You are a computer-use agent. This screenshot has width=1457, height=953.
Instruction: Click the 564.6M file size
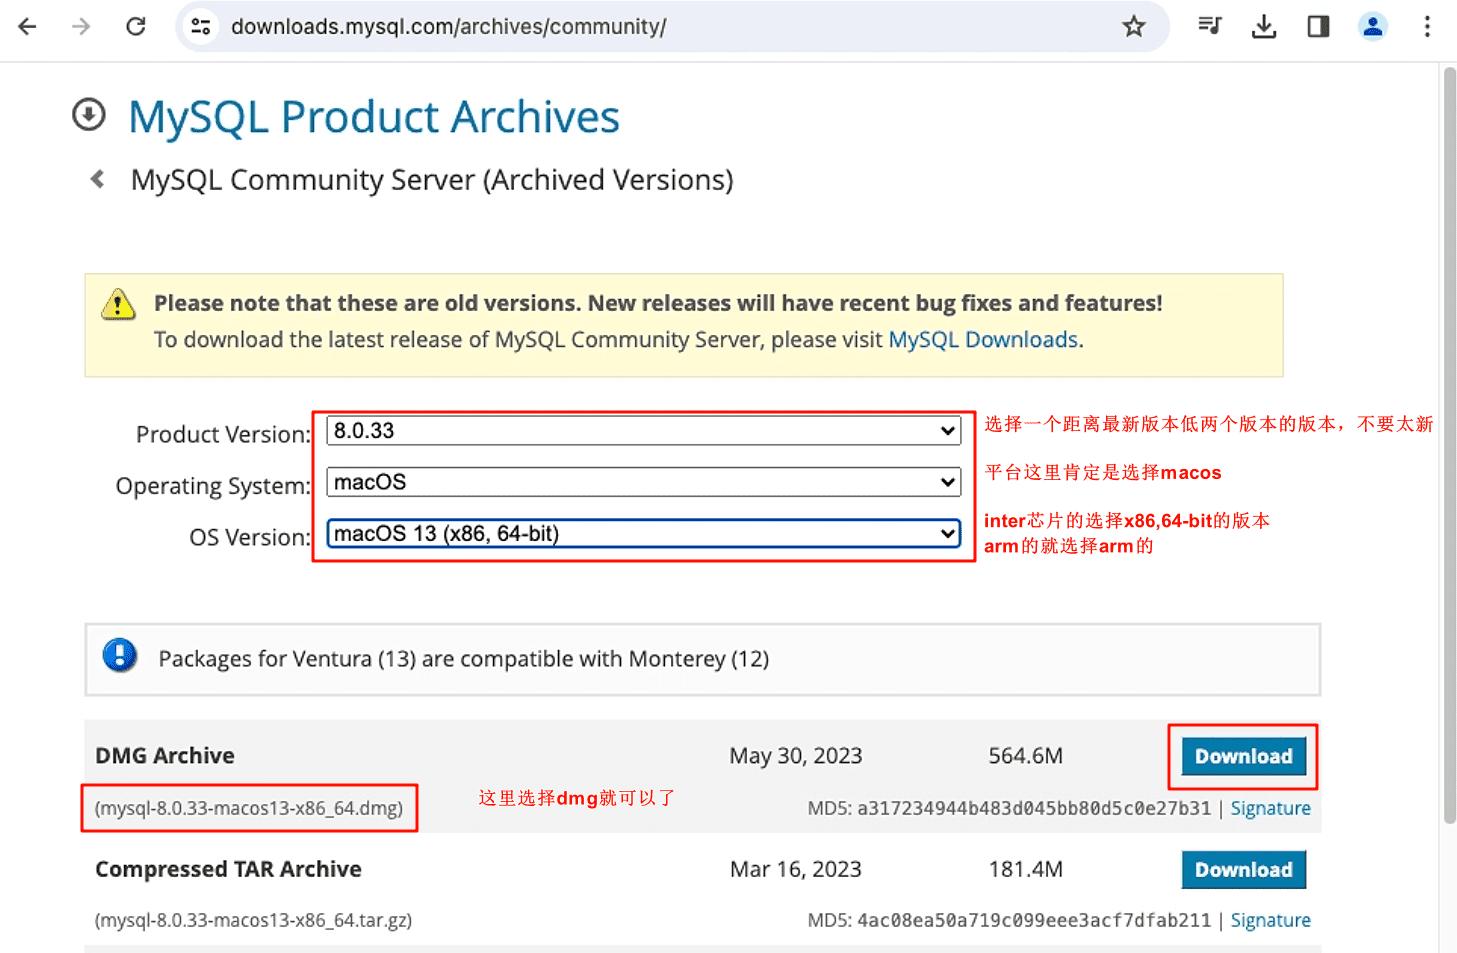coord(1025,756)
